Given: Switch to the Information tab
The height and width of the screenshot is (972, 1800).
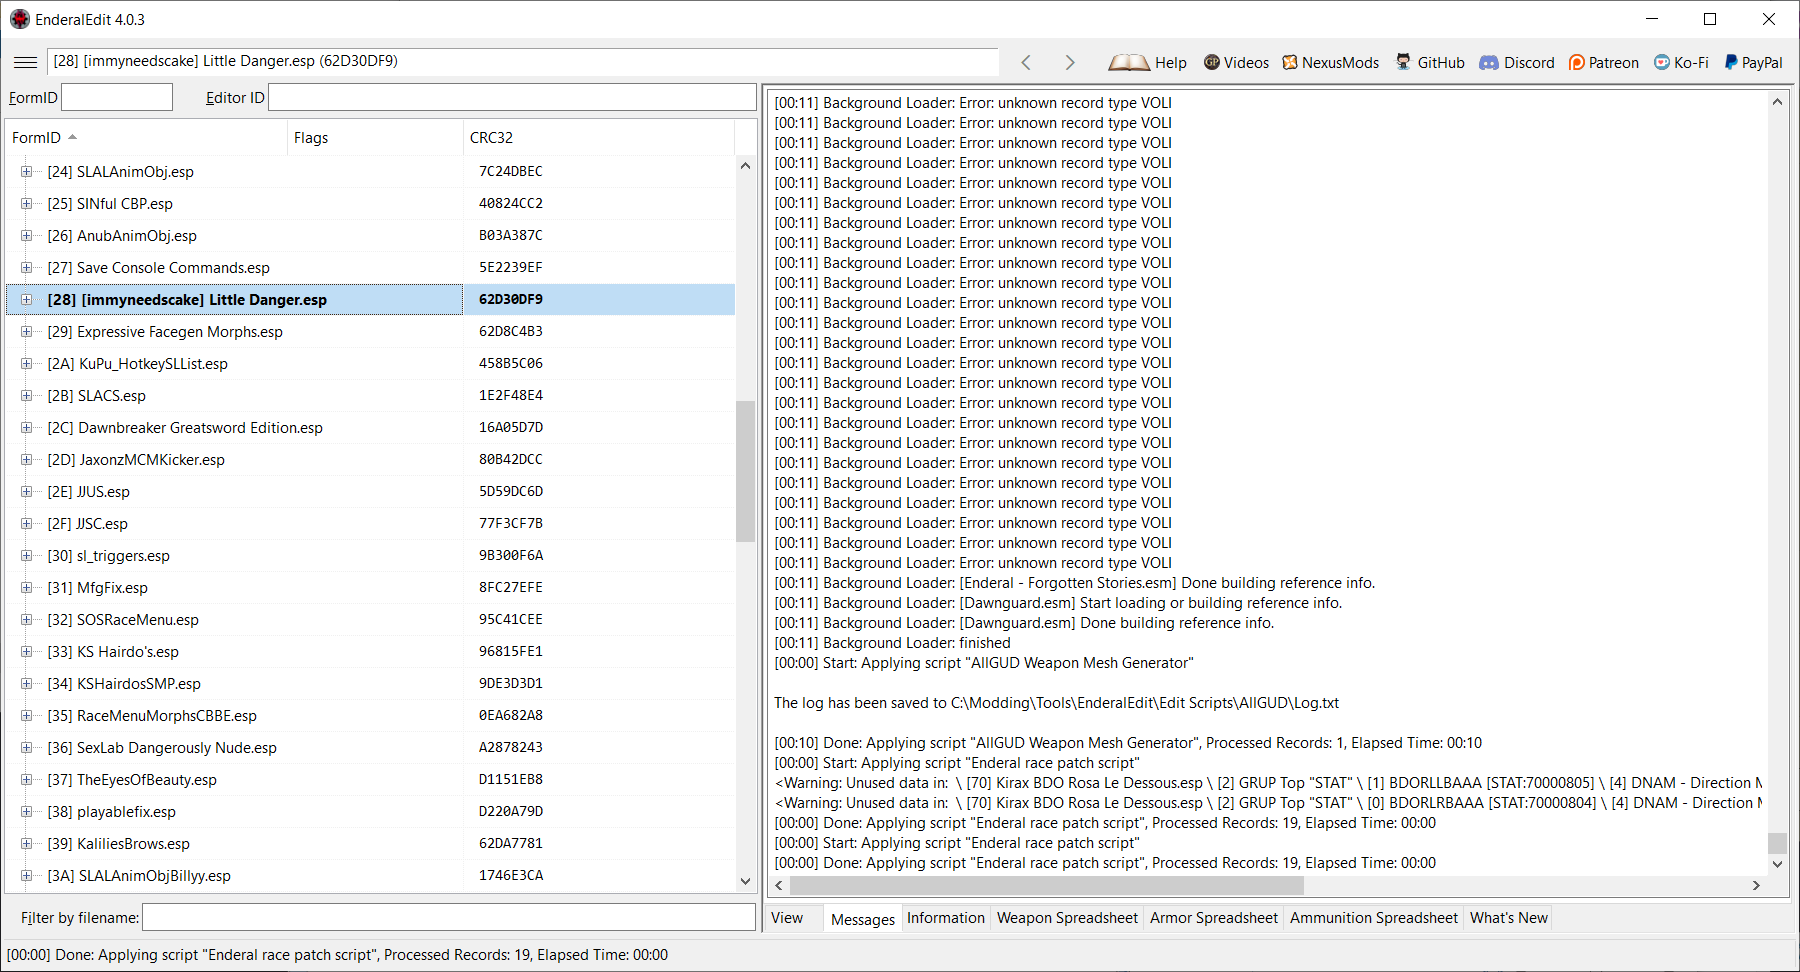Looking at the screenshot, I should pos(945,918).
